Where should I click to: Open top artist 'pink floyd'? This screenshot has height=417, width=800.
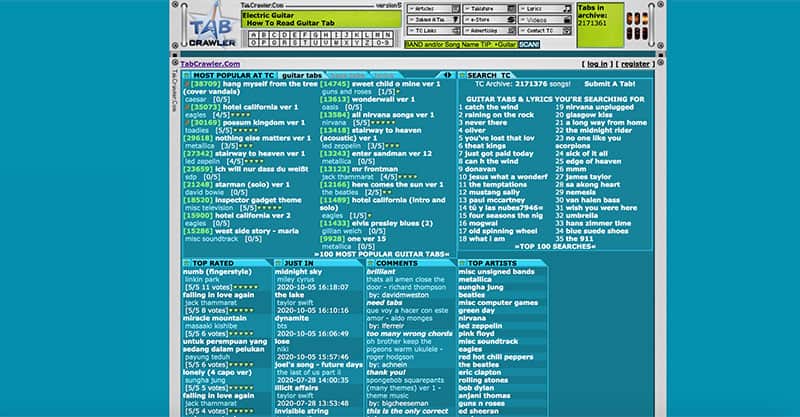click(477, 333)
